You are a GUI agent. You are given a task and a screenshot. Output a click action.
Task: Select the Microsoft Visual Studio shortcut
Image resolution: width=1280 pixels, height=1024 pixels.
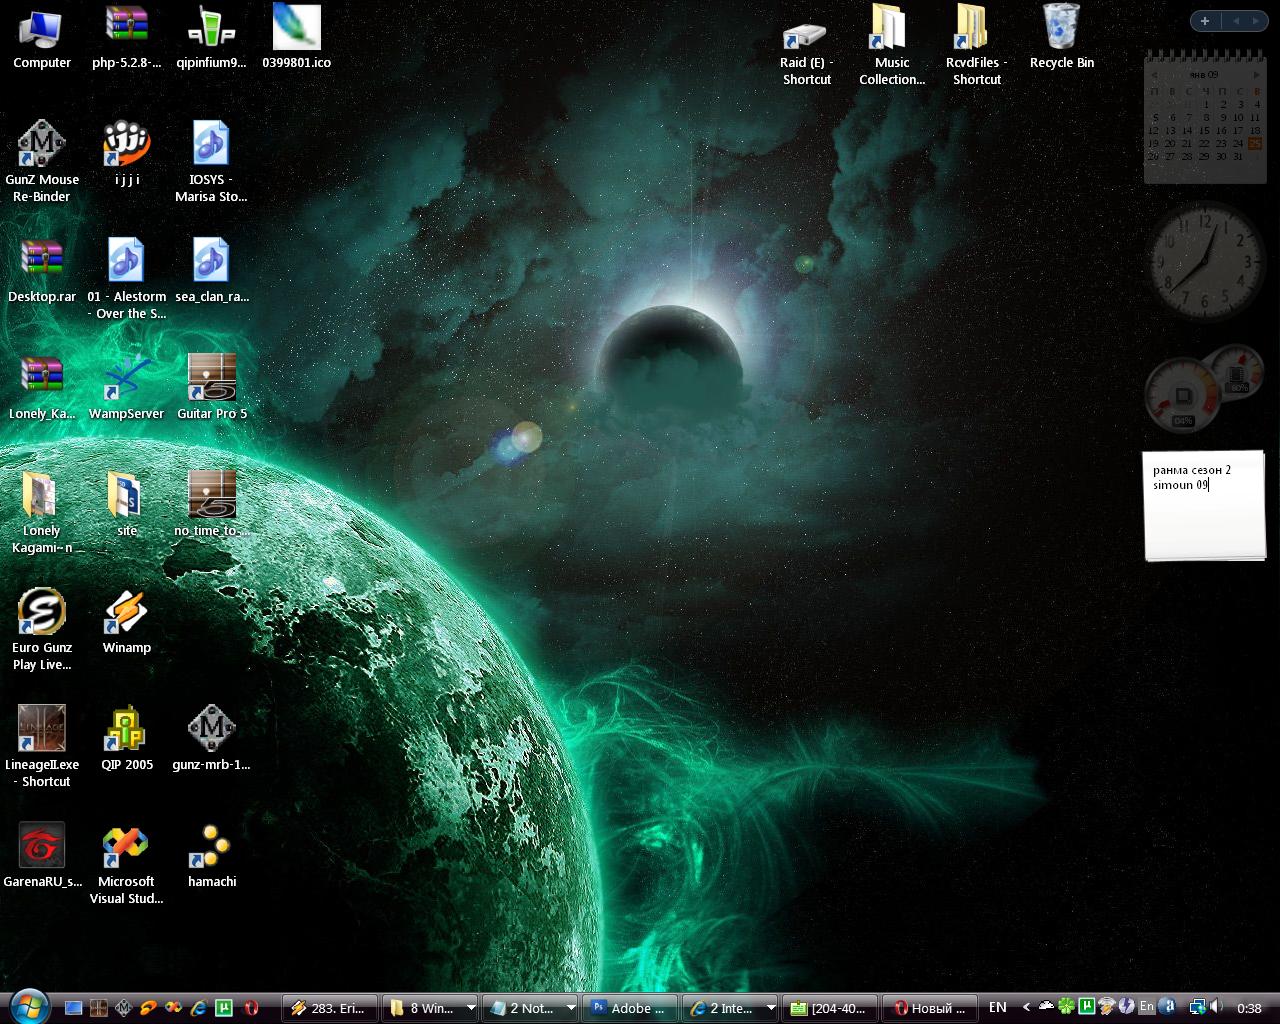[x=127, y=864]
